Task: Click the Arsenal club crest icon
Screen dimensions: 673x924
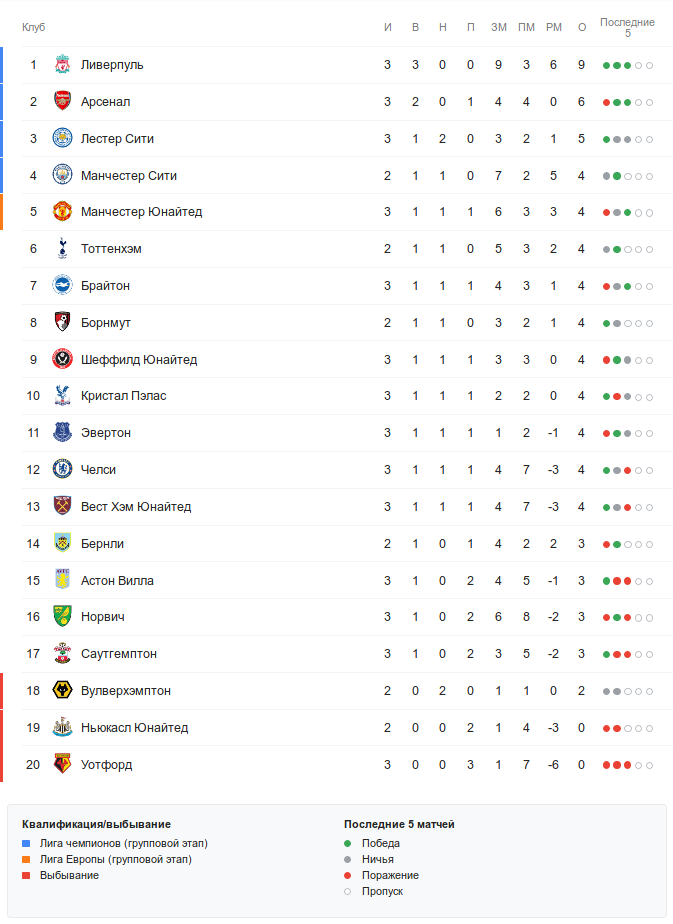Action: 63,102
